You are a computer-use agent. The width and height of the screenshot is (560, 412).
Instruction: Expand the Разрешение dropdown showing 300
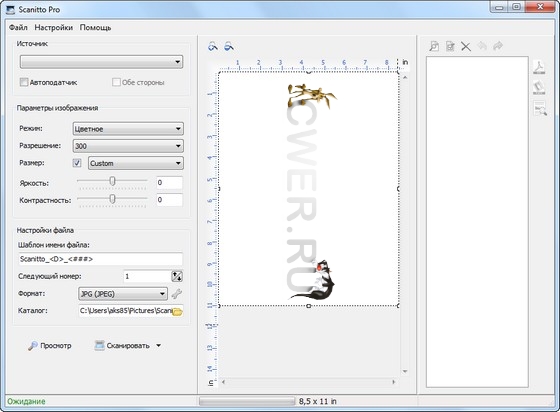pos(128,146)
